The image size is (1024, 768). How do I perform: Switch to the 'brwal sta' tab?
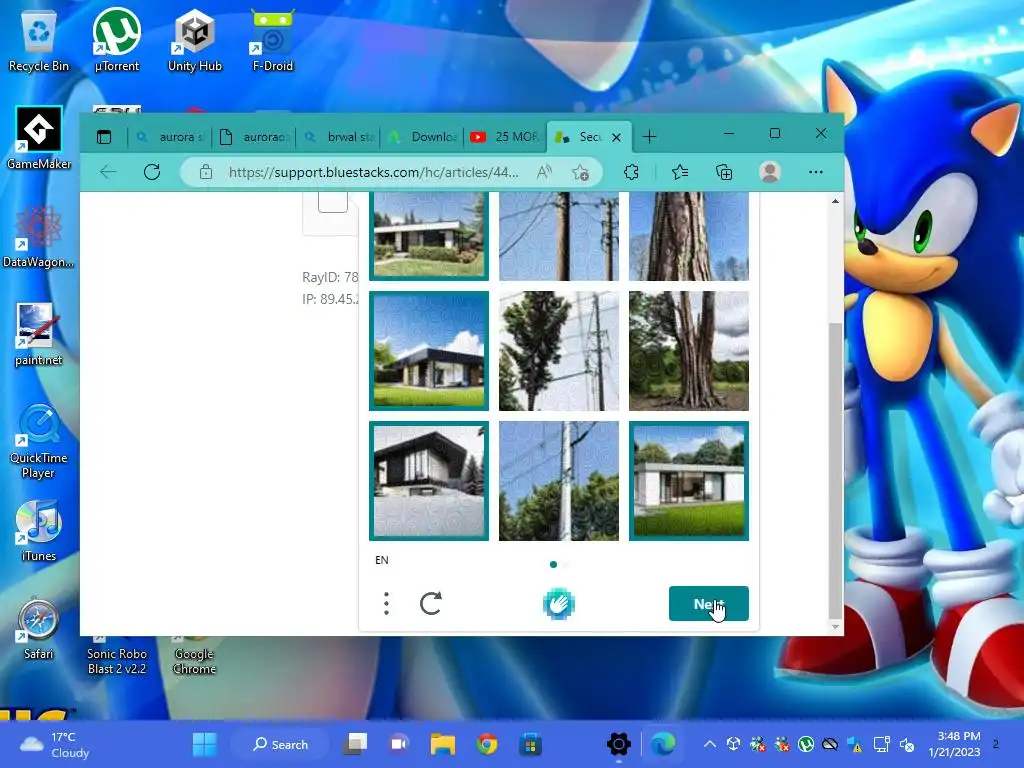pos(340,137)
